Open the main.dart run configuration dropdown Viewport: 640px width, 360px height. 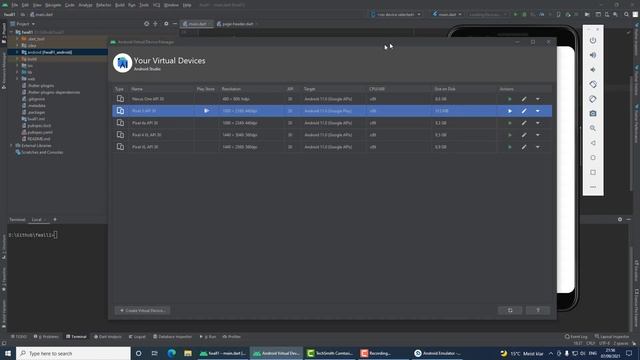click(x=447, y=14)
